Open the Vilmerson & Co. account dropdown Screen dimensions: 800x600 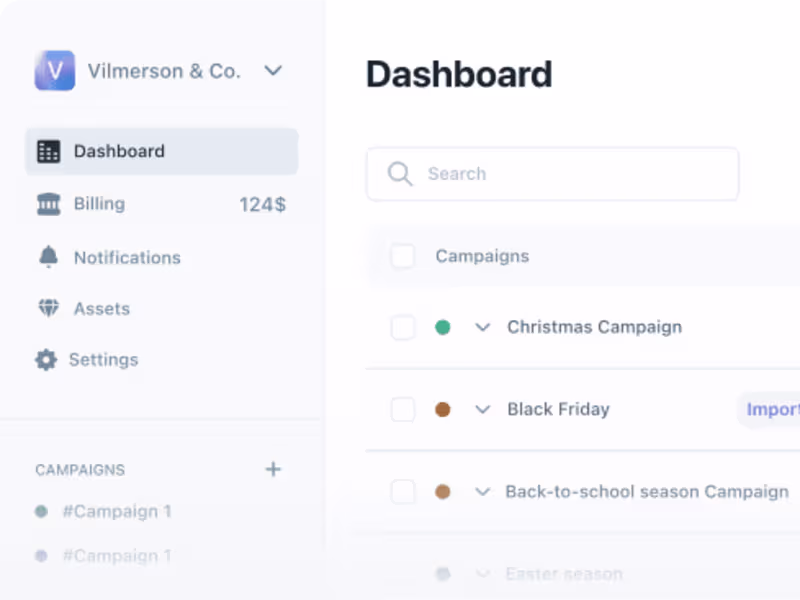pyautogui.click(x=273, y=71)
